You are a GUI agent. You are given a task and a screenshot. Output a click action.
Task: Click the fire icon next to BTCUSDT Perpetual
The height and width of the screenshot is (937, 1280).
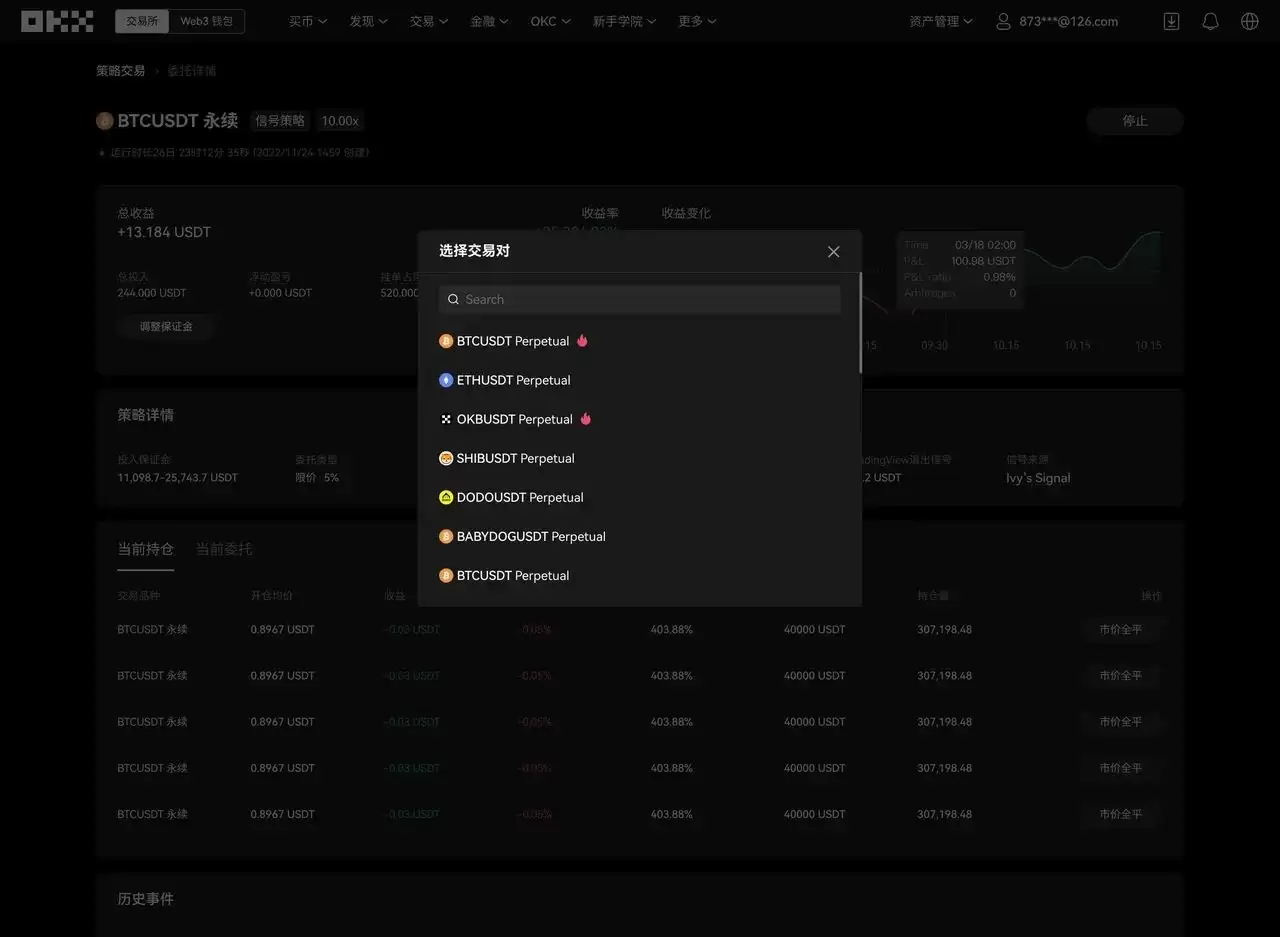point(582,340)
